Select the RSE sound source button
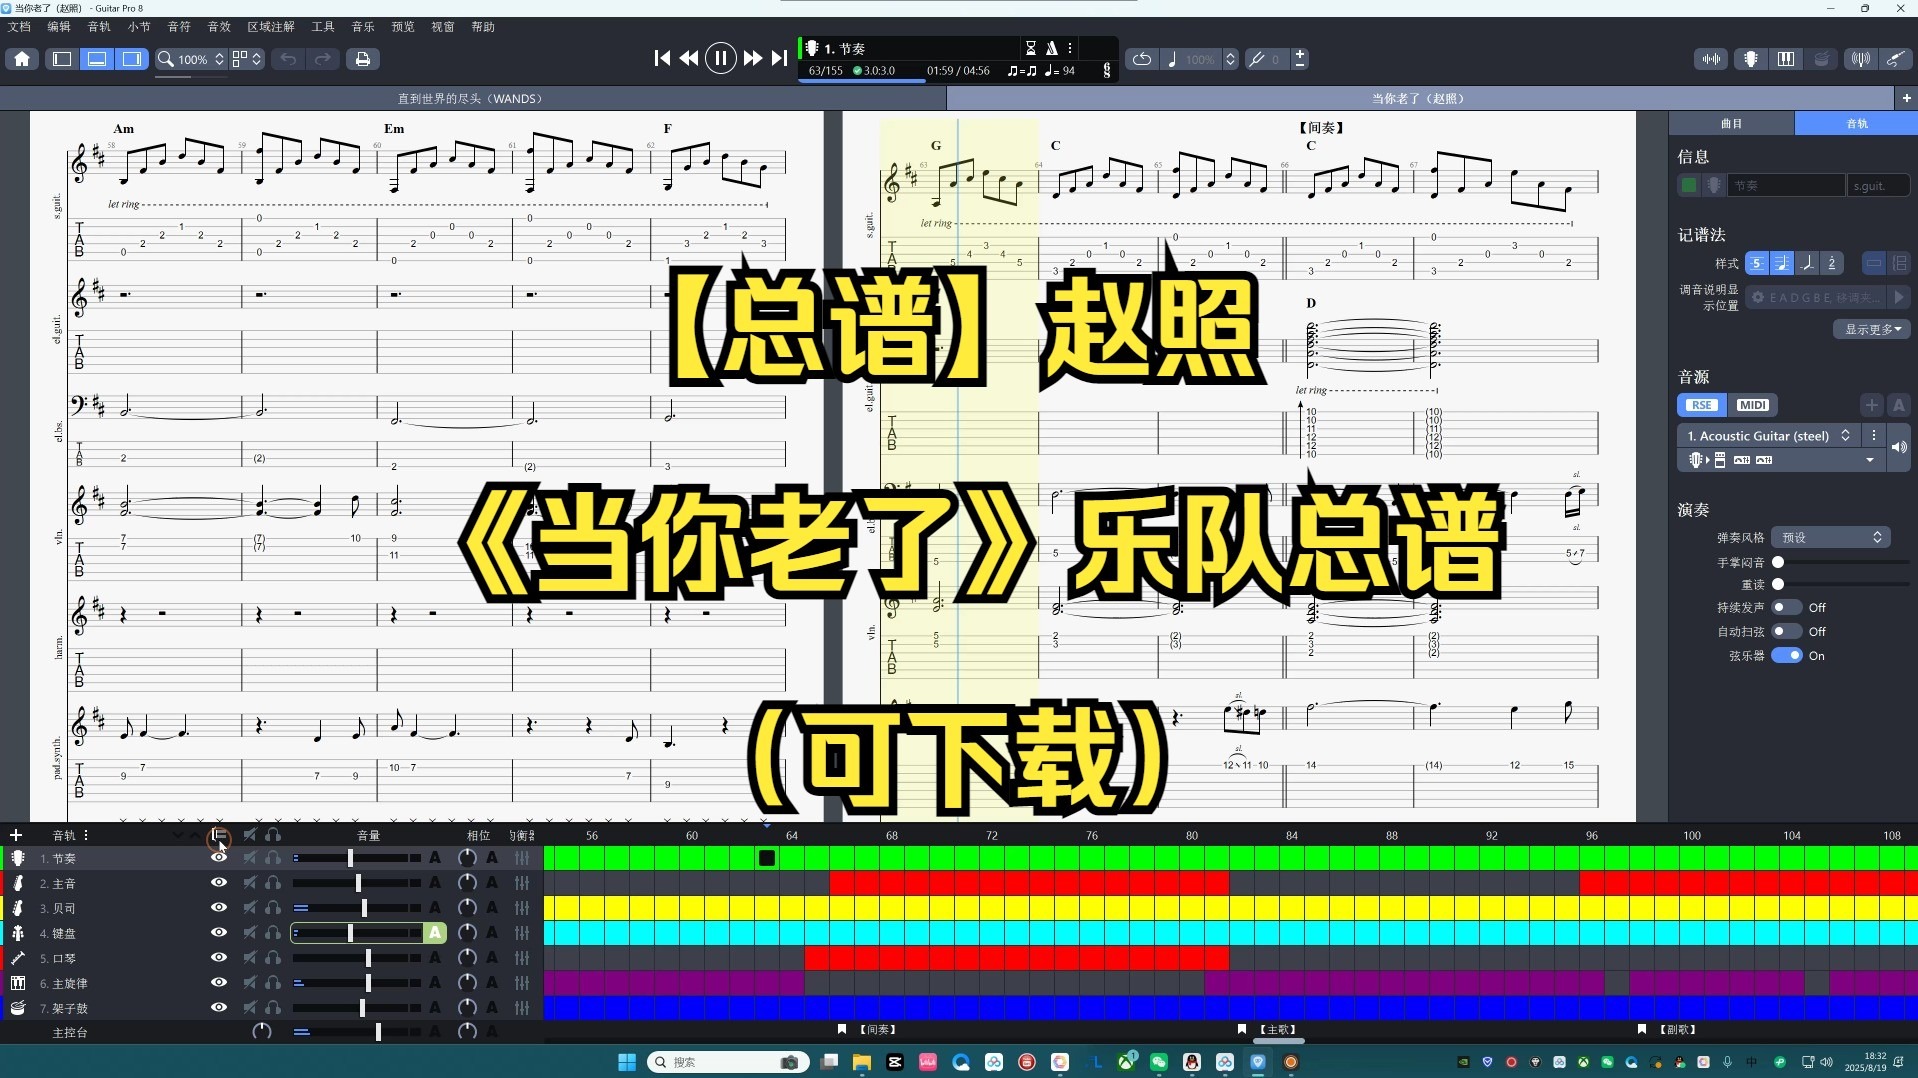The image size is (1918, 1078). 1701,405
